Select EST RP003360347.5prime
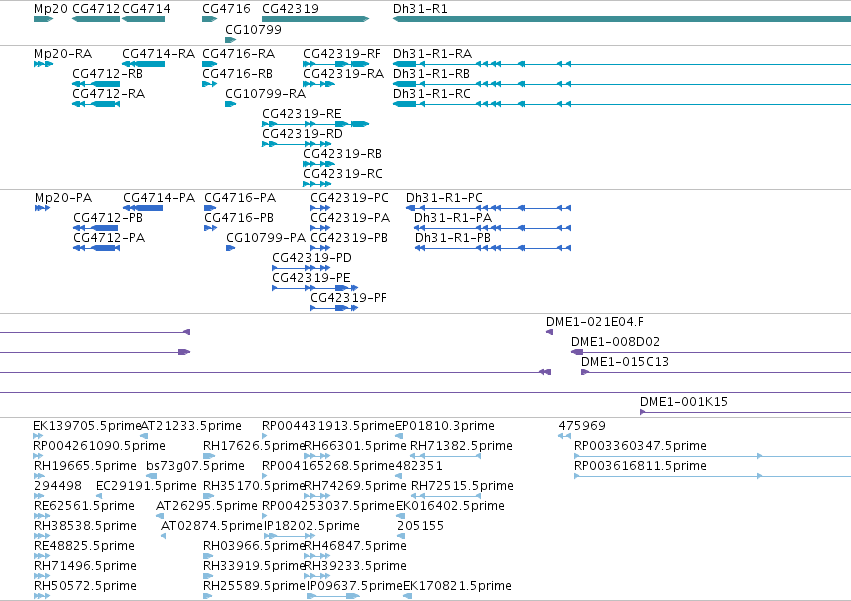This screenshot has height=601, width=851. click(x=640, y=446)
